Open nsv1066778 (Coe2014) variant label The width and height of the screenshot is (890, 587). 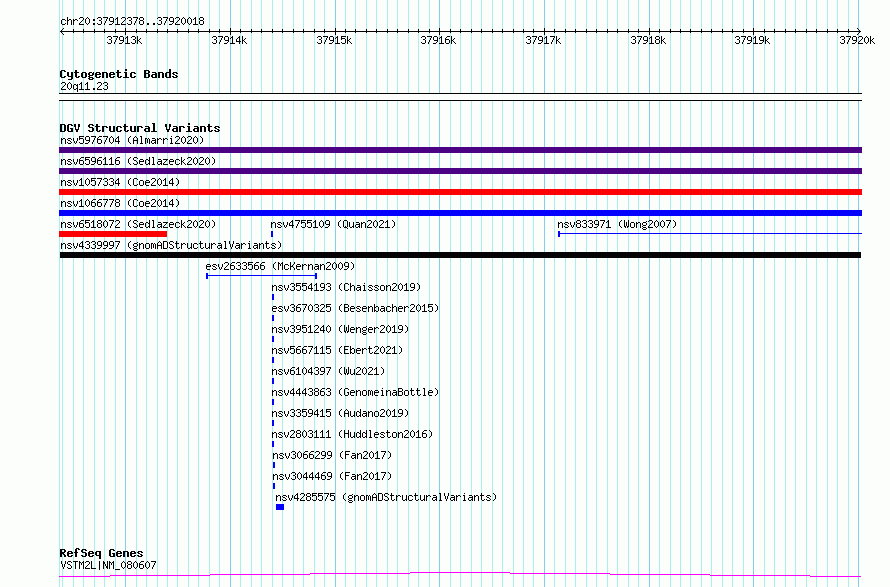(120, 203)
